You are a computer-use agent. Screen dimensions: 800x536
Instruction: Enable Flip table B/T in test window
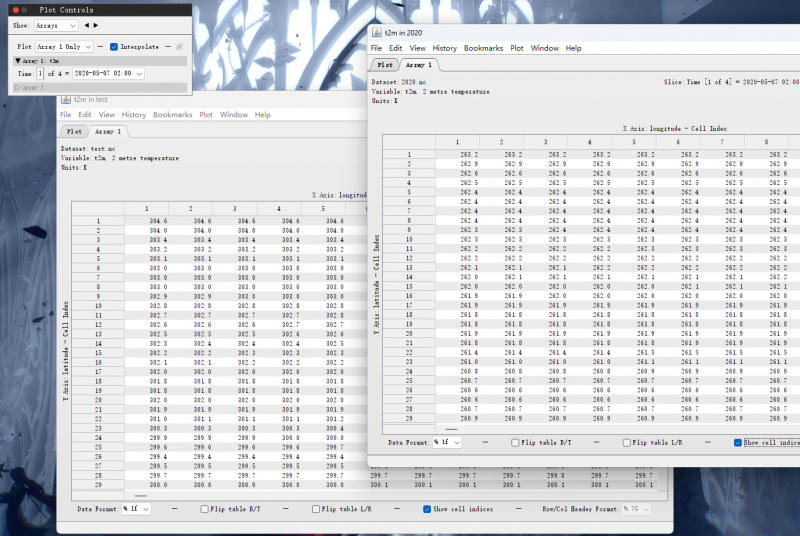tap(204, 509)
